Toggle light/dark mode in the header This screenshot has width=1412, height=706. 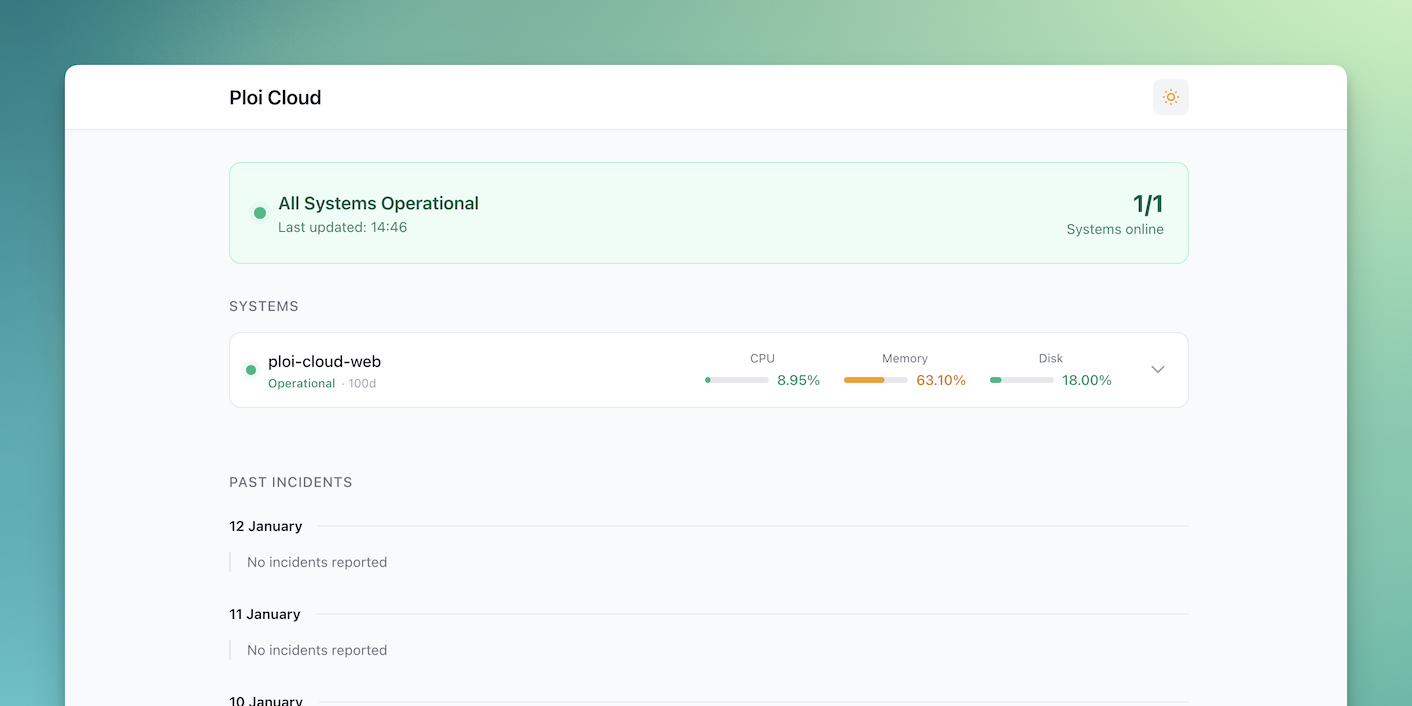pyautogui.click(x=1170, y=97)
